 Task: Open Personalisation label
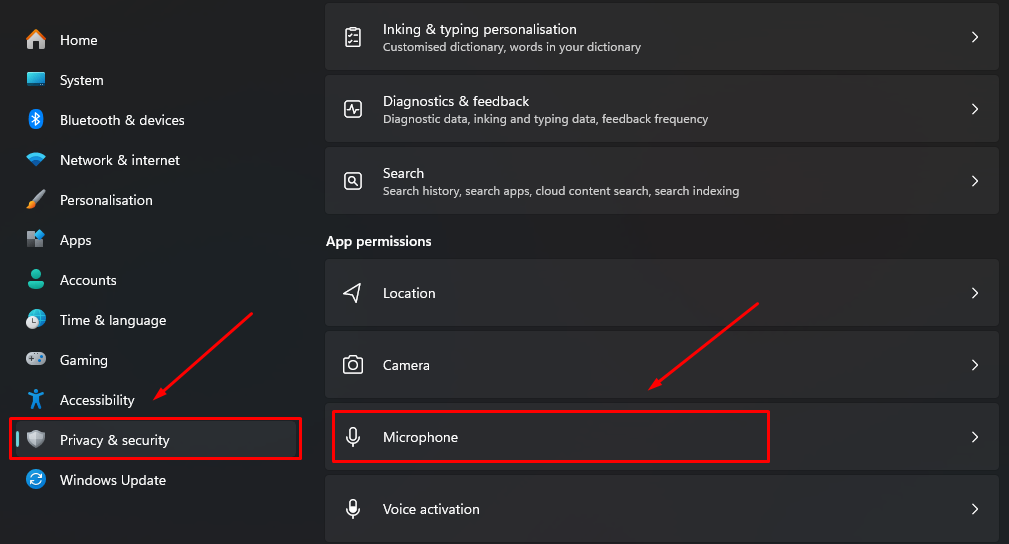106,200
